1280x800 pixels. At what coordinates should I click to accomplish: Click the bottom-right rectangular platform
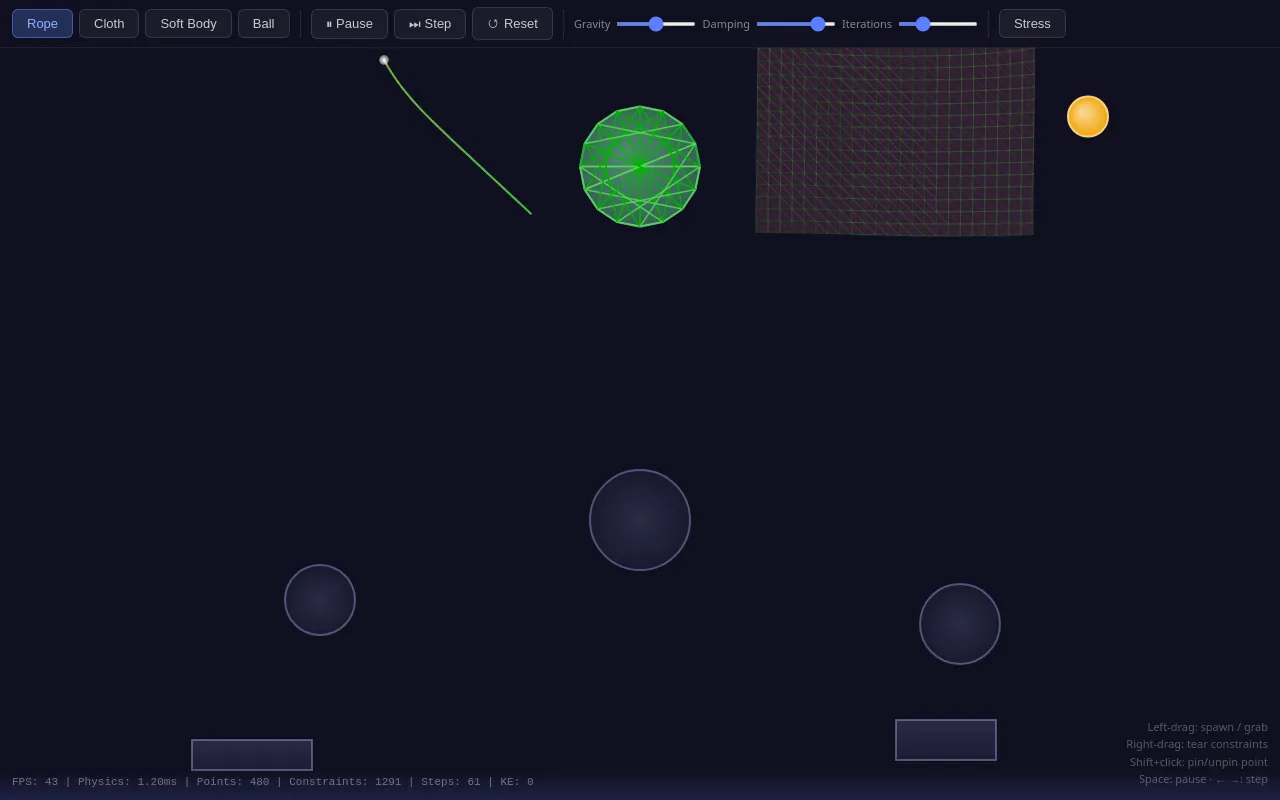click(946, 740)
